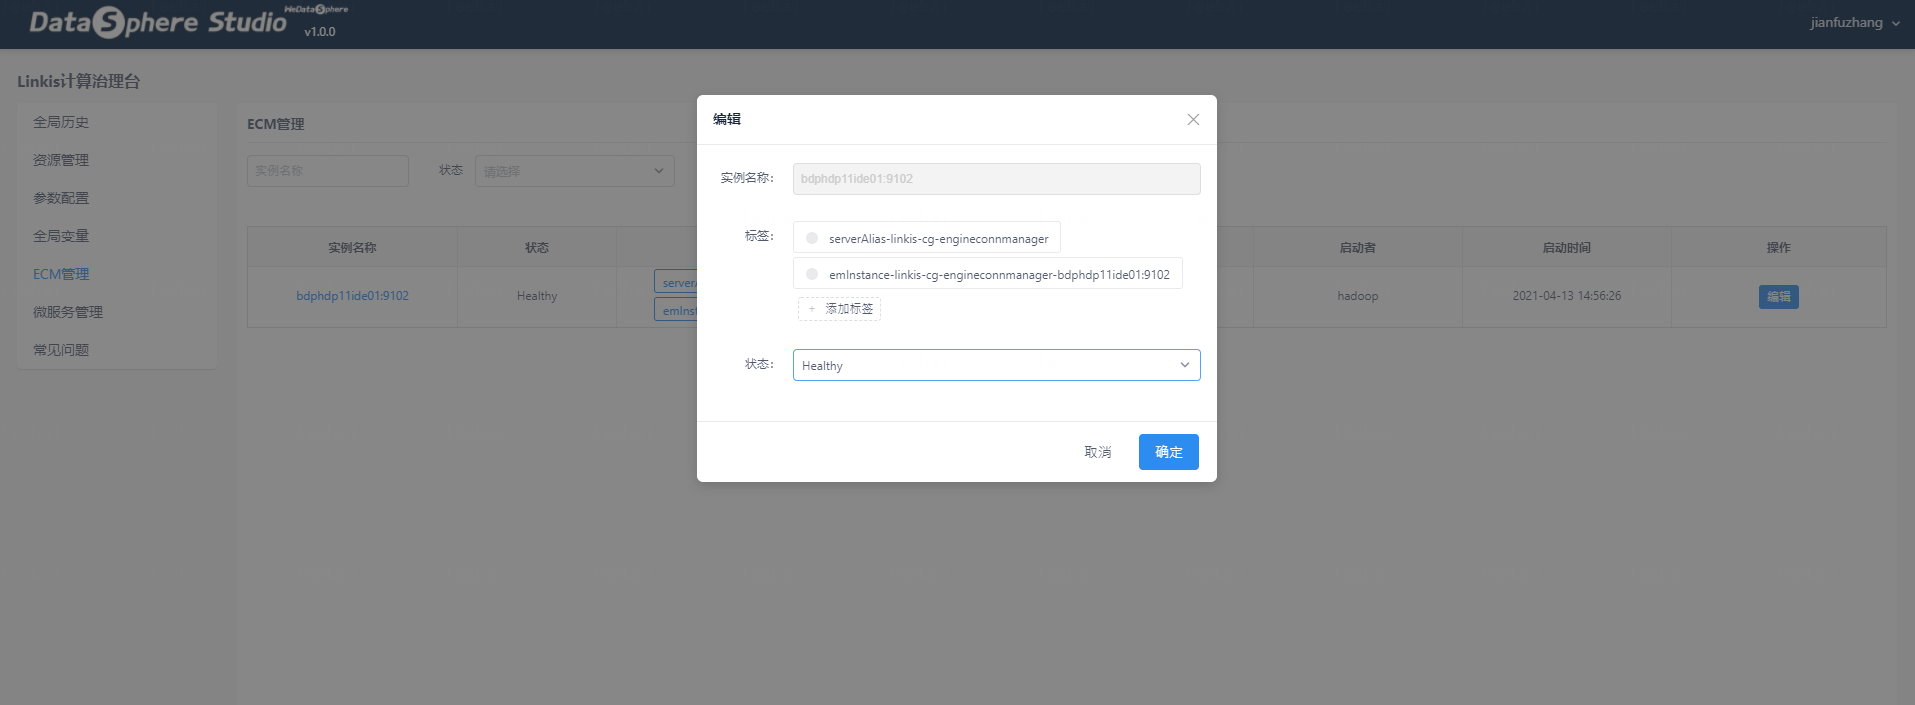
Task: Open 参数配置 in the sidebar
Action: [x=61, y=198]
